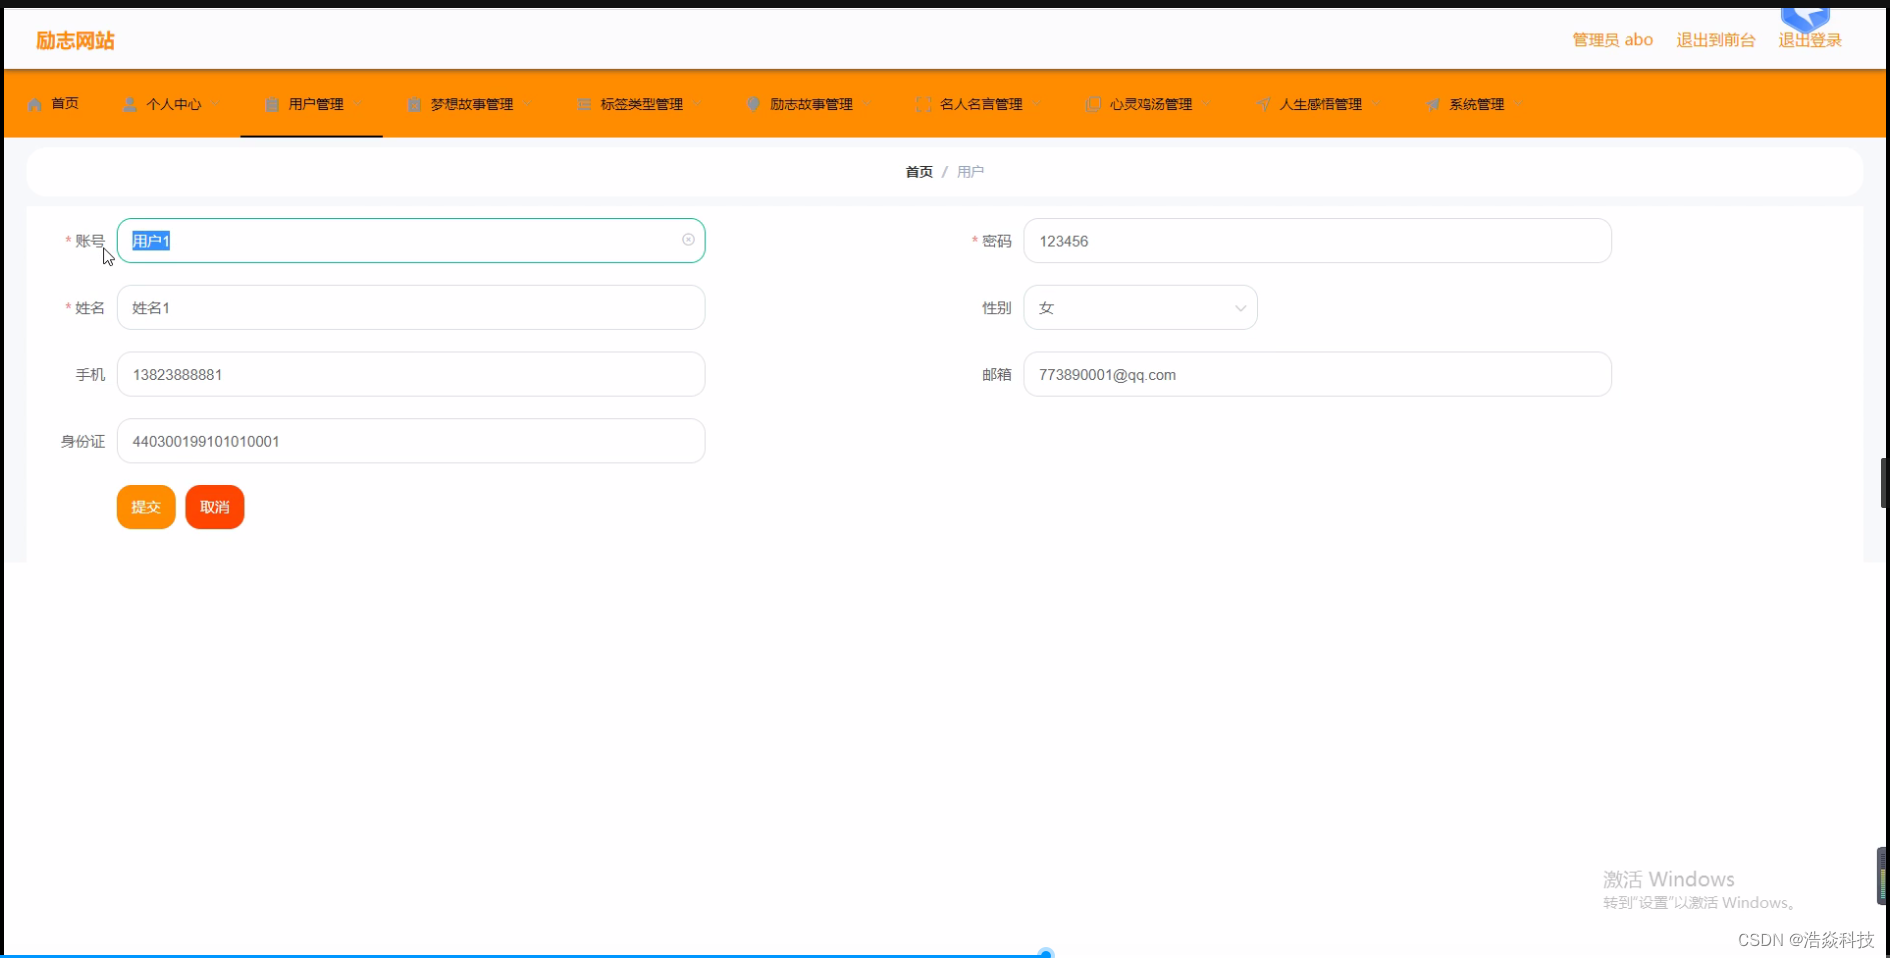Select the pin icon for 励志故事管理
This screenshot has height=958, width=1890.
pos(753,103)
